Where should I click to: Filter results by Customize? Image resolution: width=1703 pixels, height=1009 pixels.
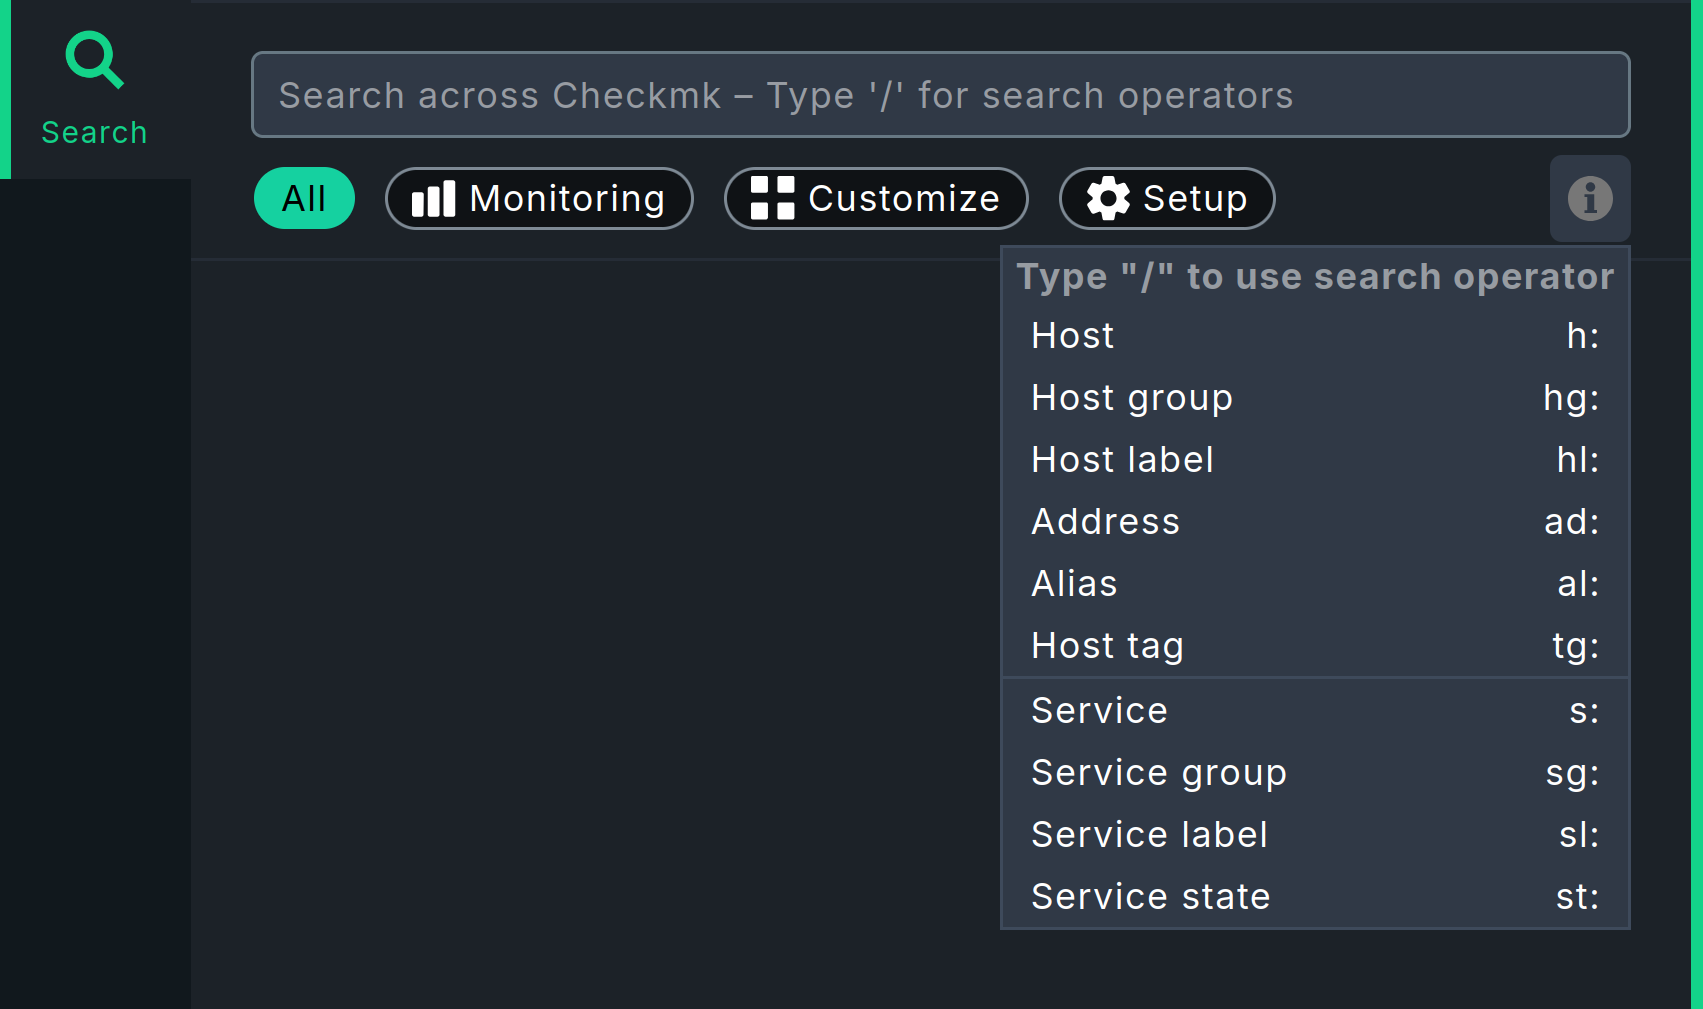tap(876, 198)
